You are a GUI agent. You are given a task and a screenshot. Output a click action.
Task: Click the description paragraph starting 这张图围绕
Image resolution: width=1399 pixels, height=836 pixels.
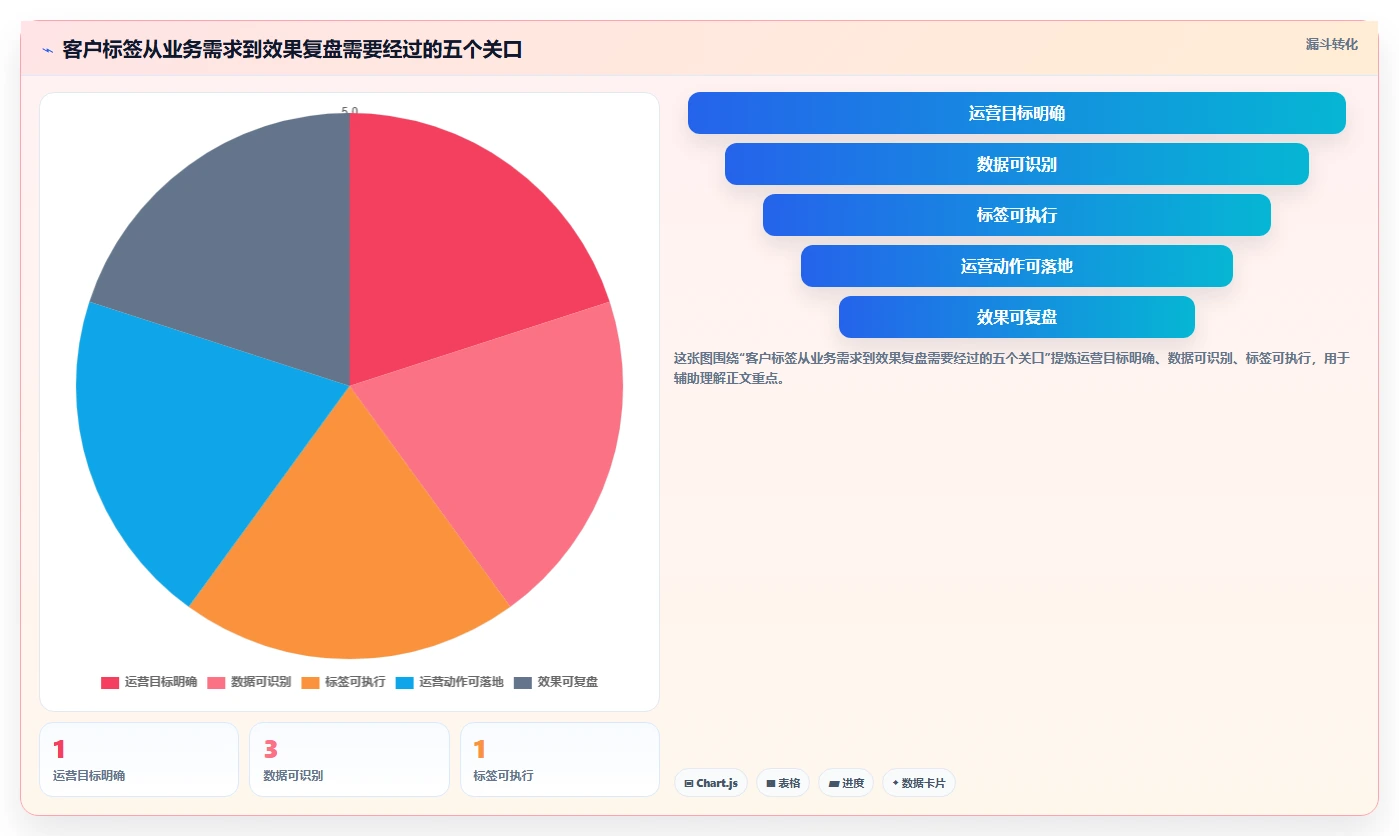tap(1012, 368)
